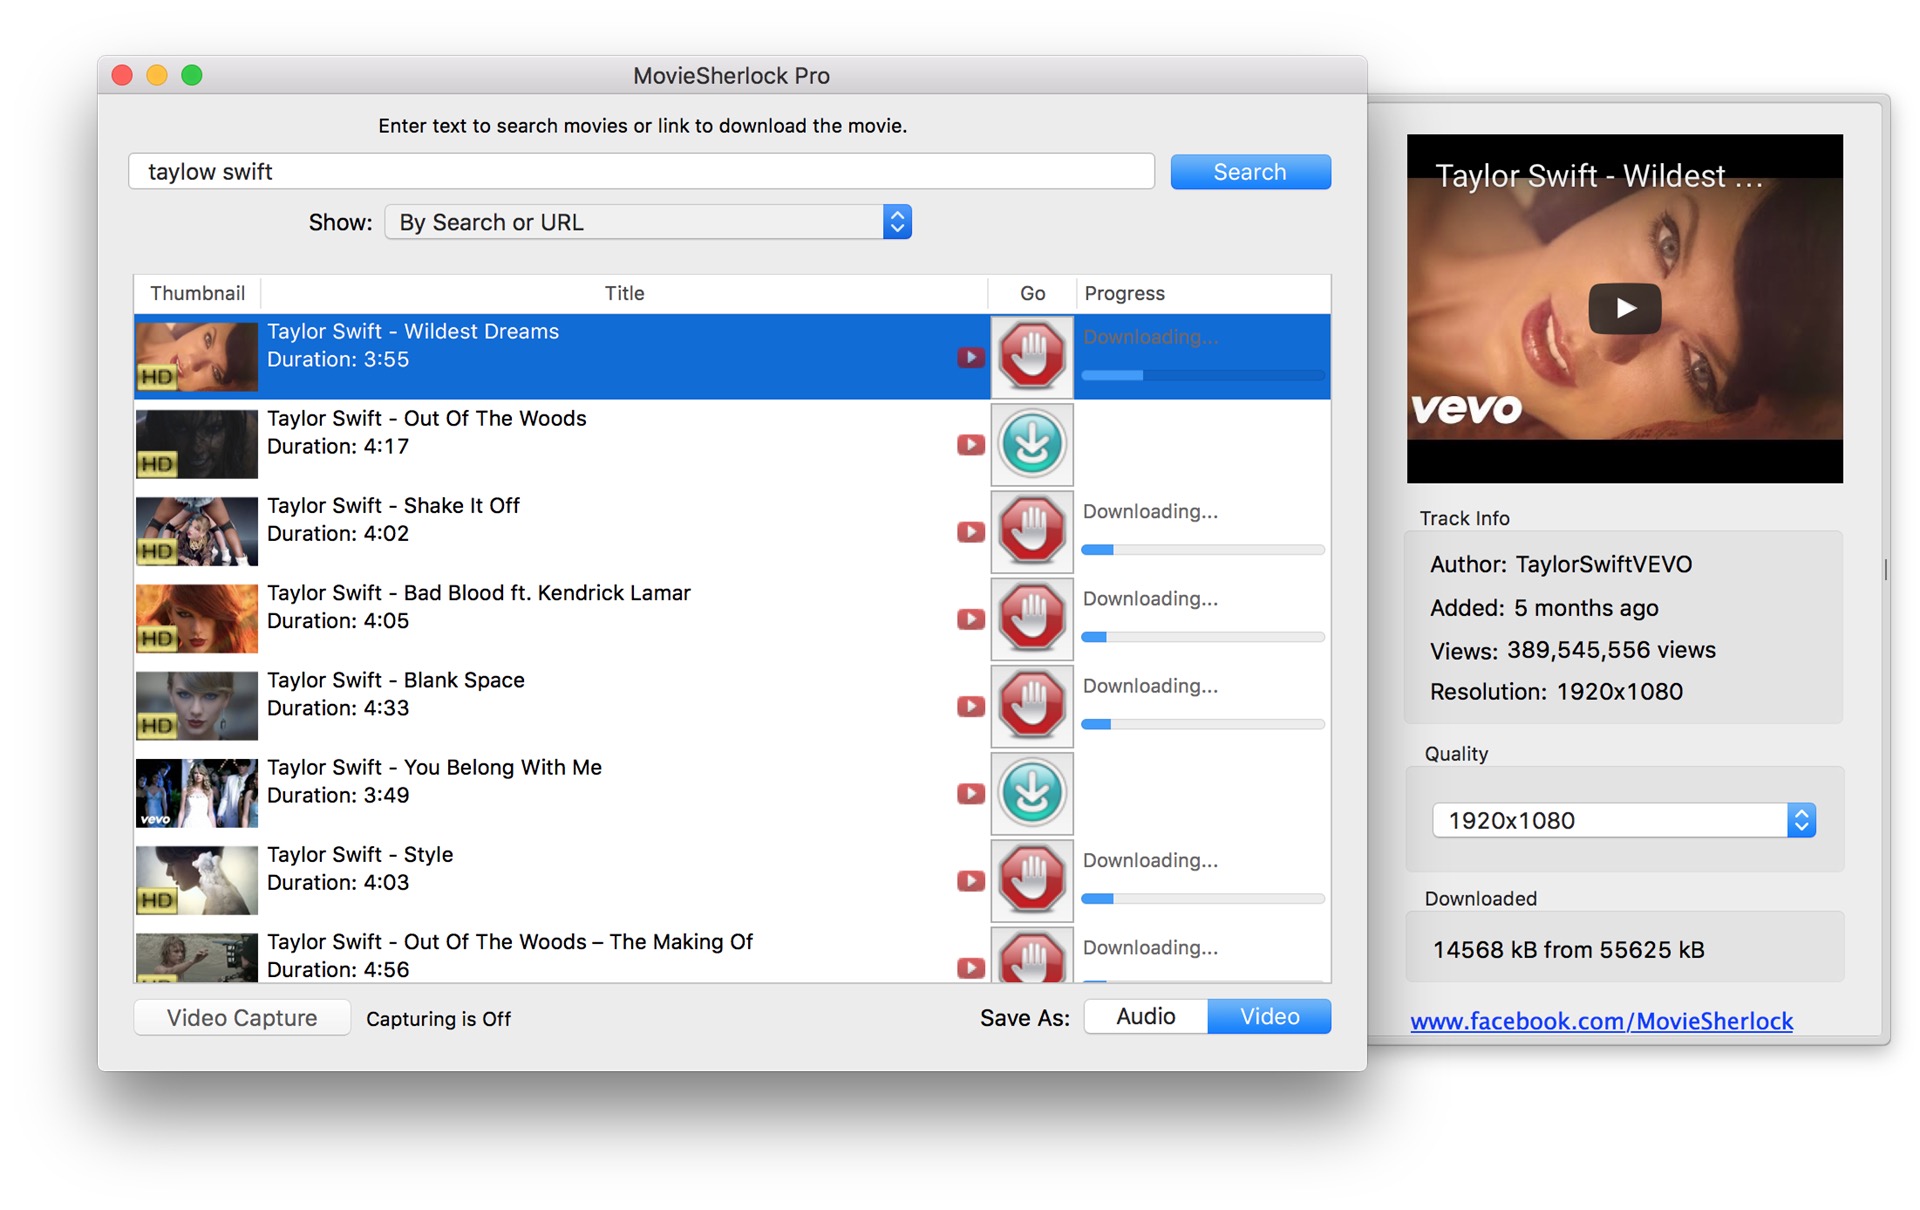Stop the Bad Blood download

tap(1032, 618)
